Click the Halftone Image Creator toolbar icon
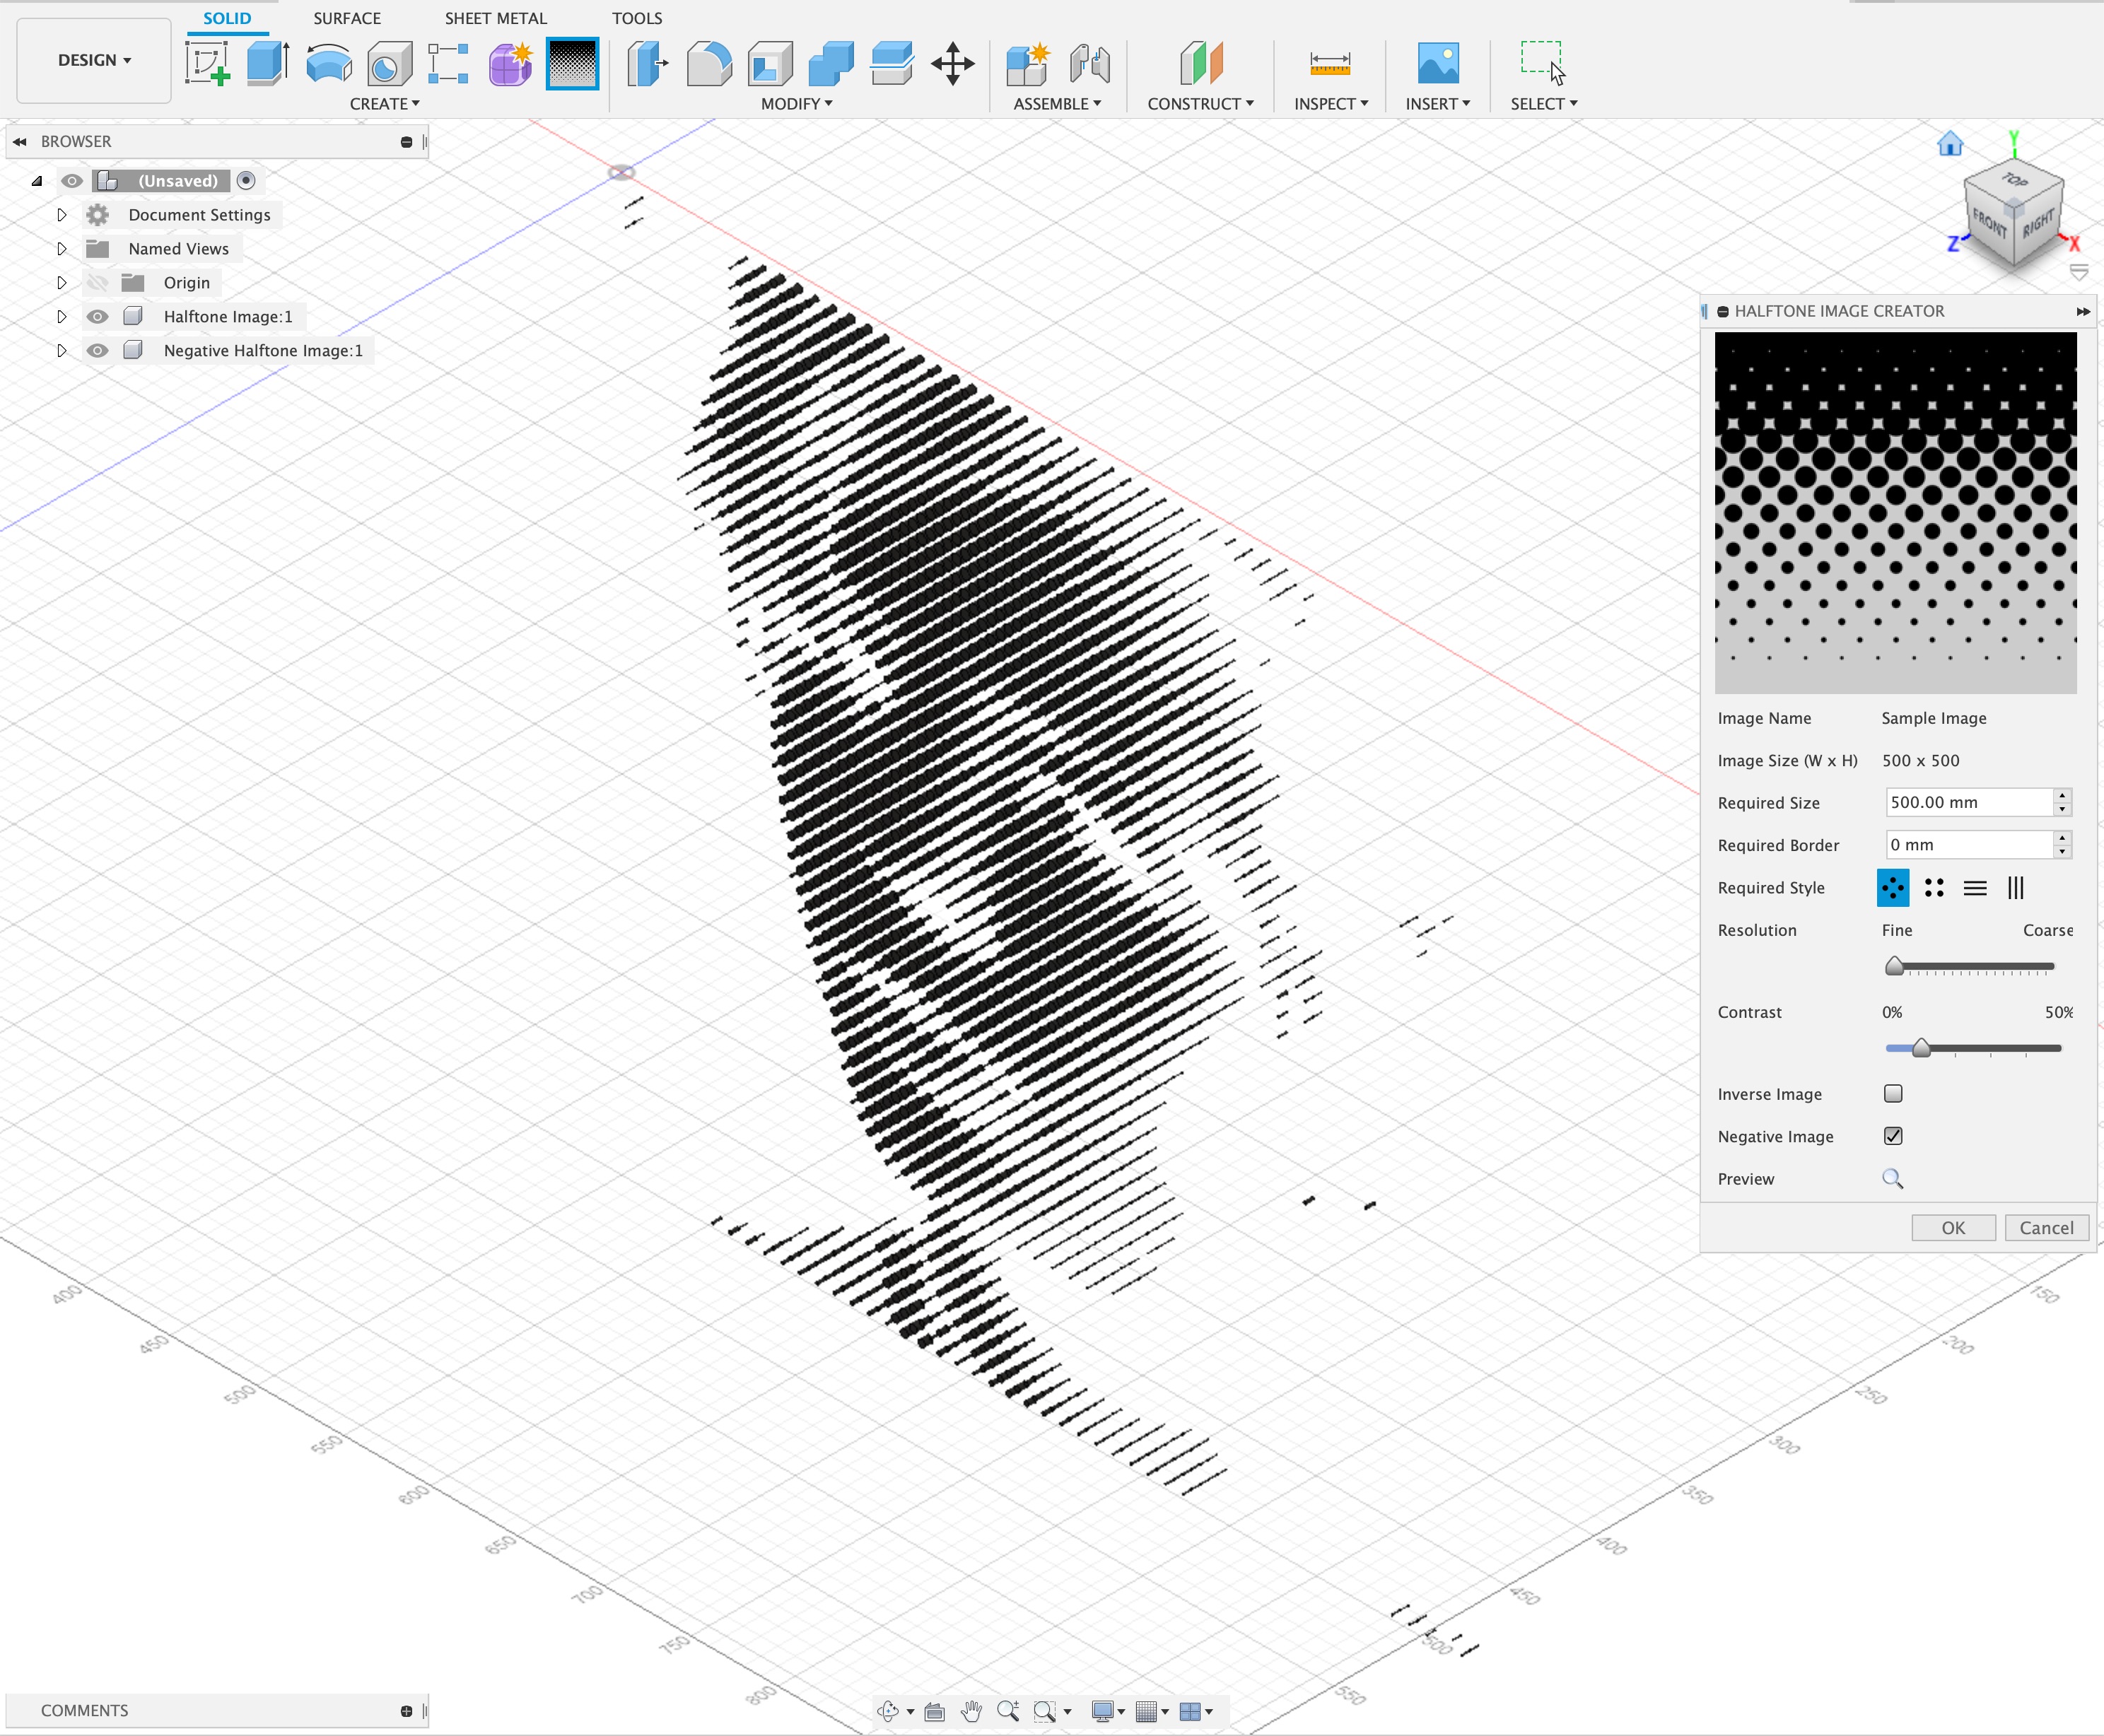 click(572, 63)
